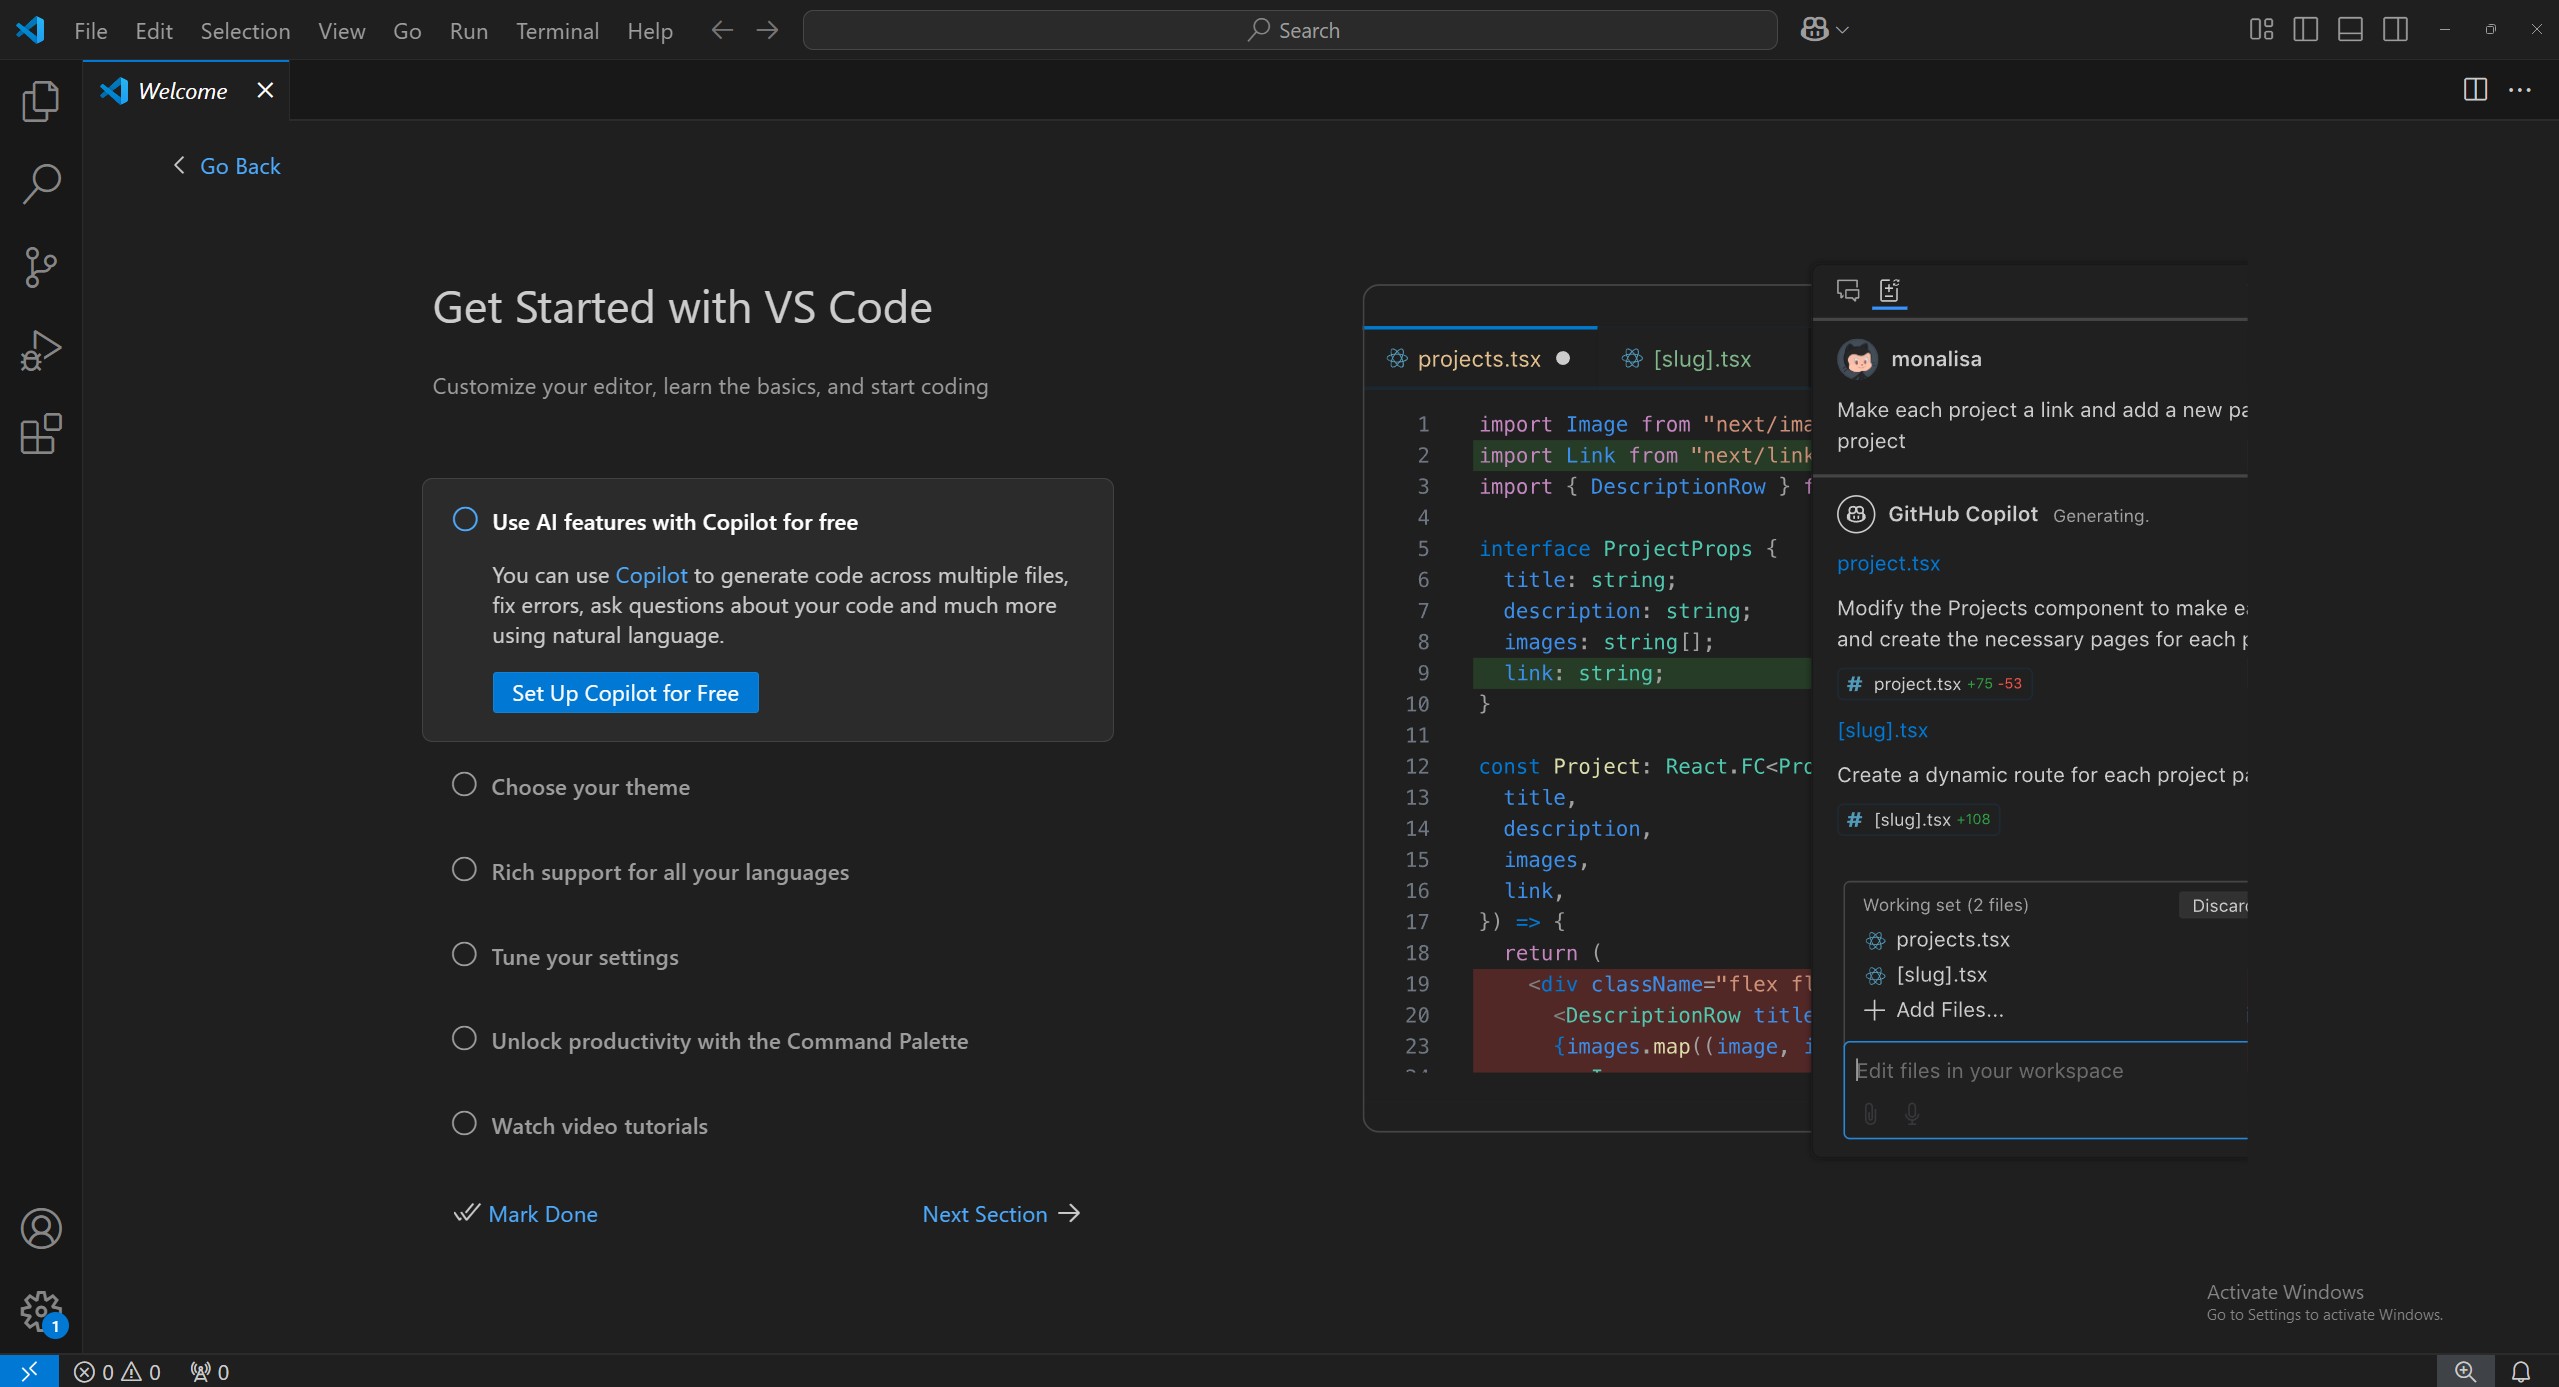This screenshot has height=1387, width=2559.
Task: Open the Manage gear icon
Action: coord(40,1310)
